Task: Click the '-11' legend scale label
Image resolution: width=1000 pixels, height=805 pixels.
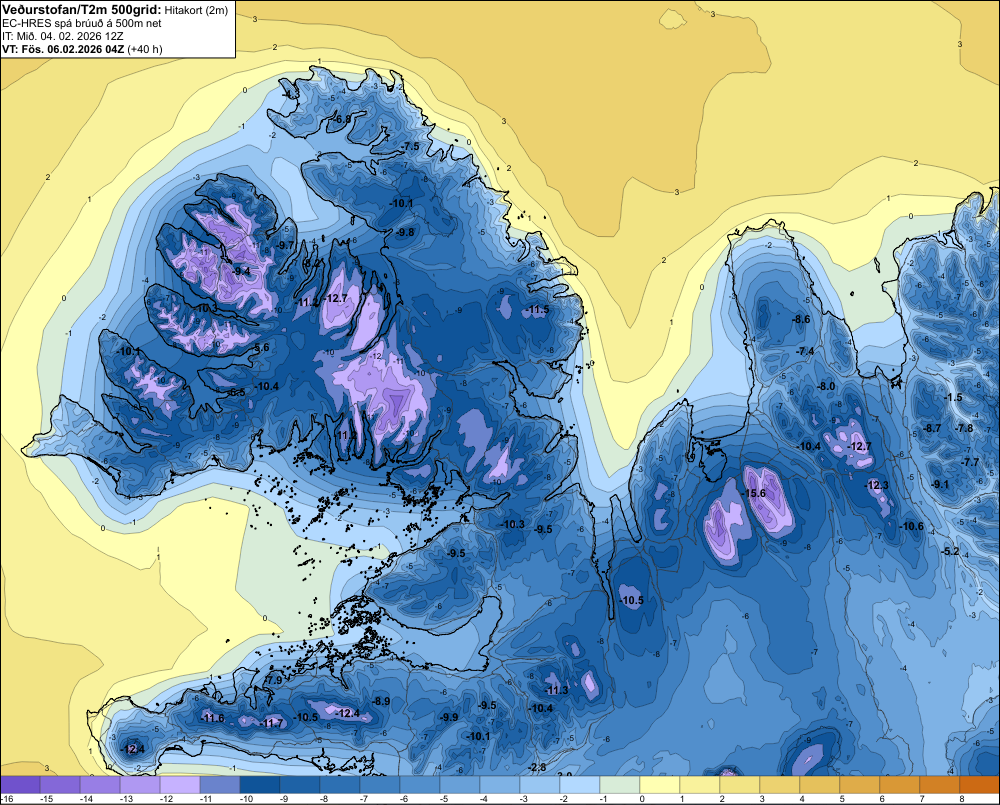Action: point(206,799)
